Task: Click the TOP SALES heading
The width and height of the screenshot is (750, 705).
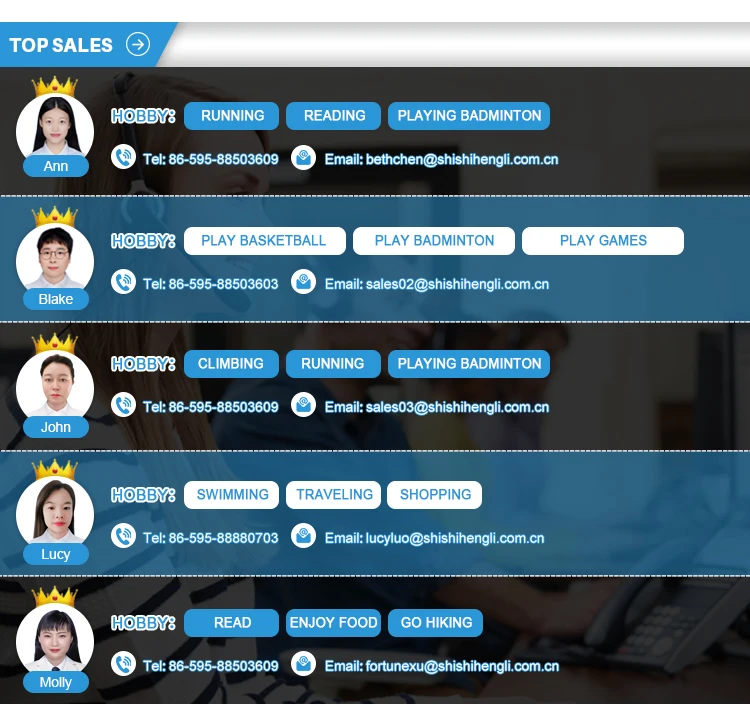Action: 61,45
